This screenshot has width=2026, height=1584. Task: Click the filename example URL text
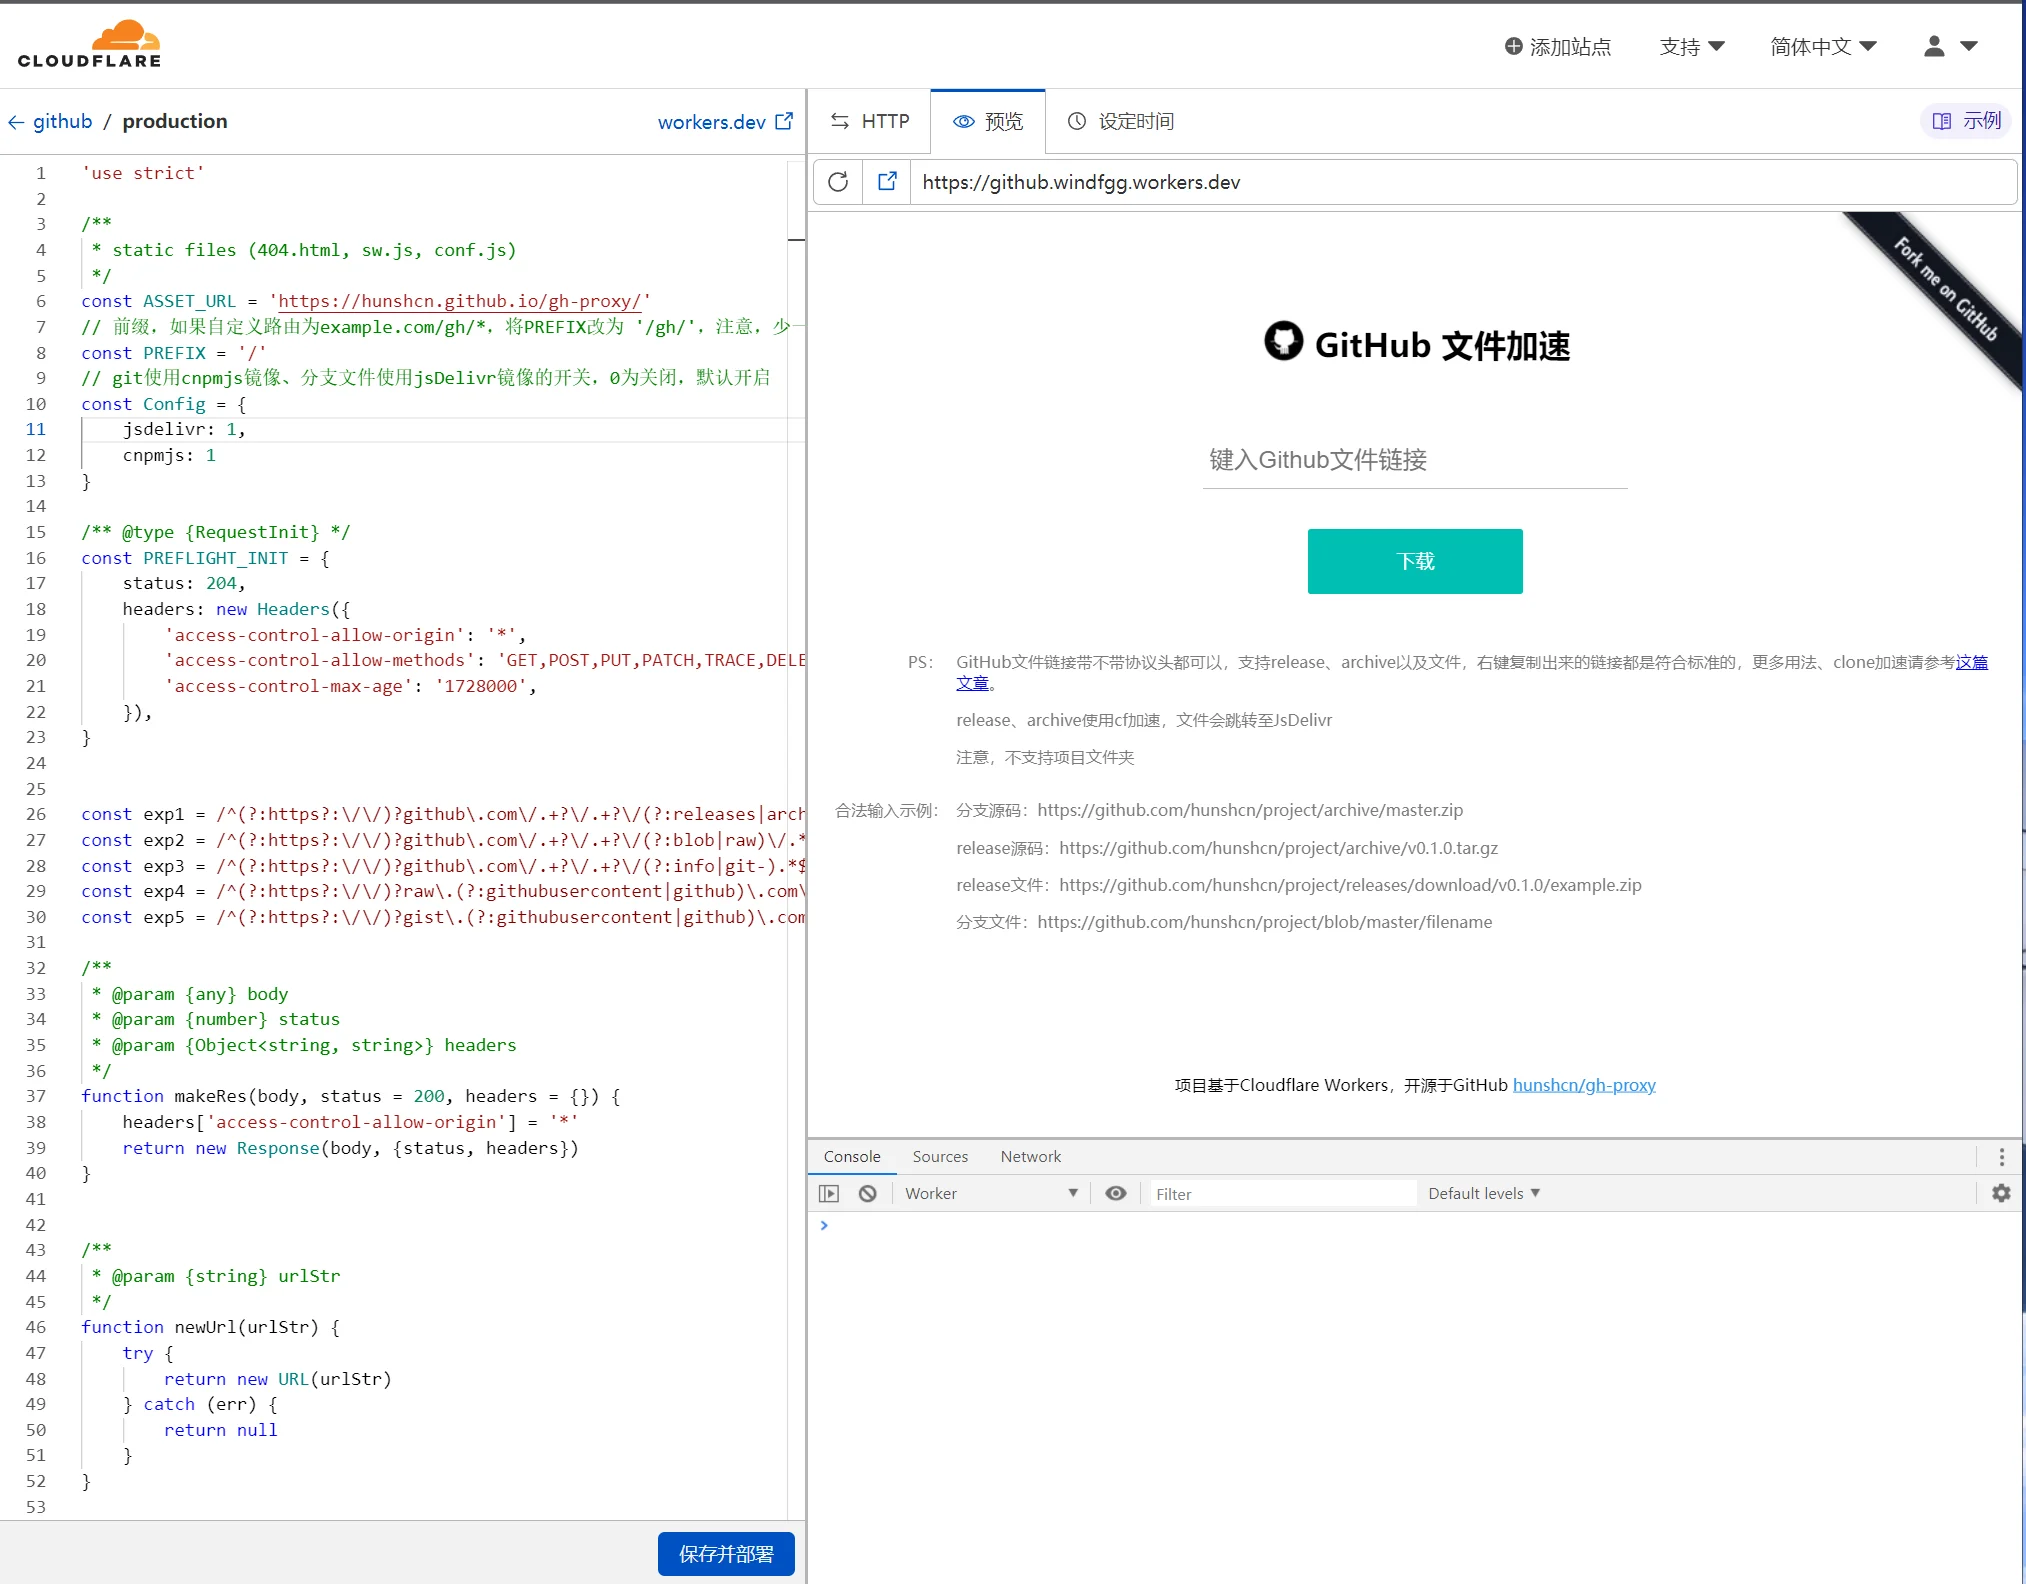pos(1265,922)
